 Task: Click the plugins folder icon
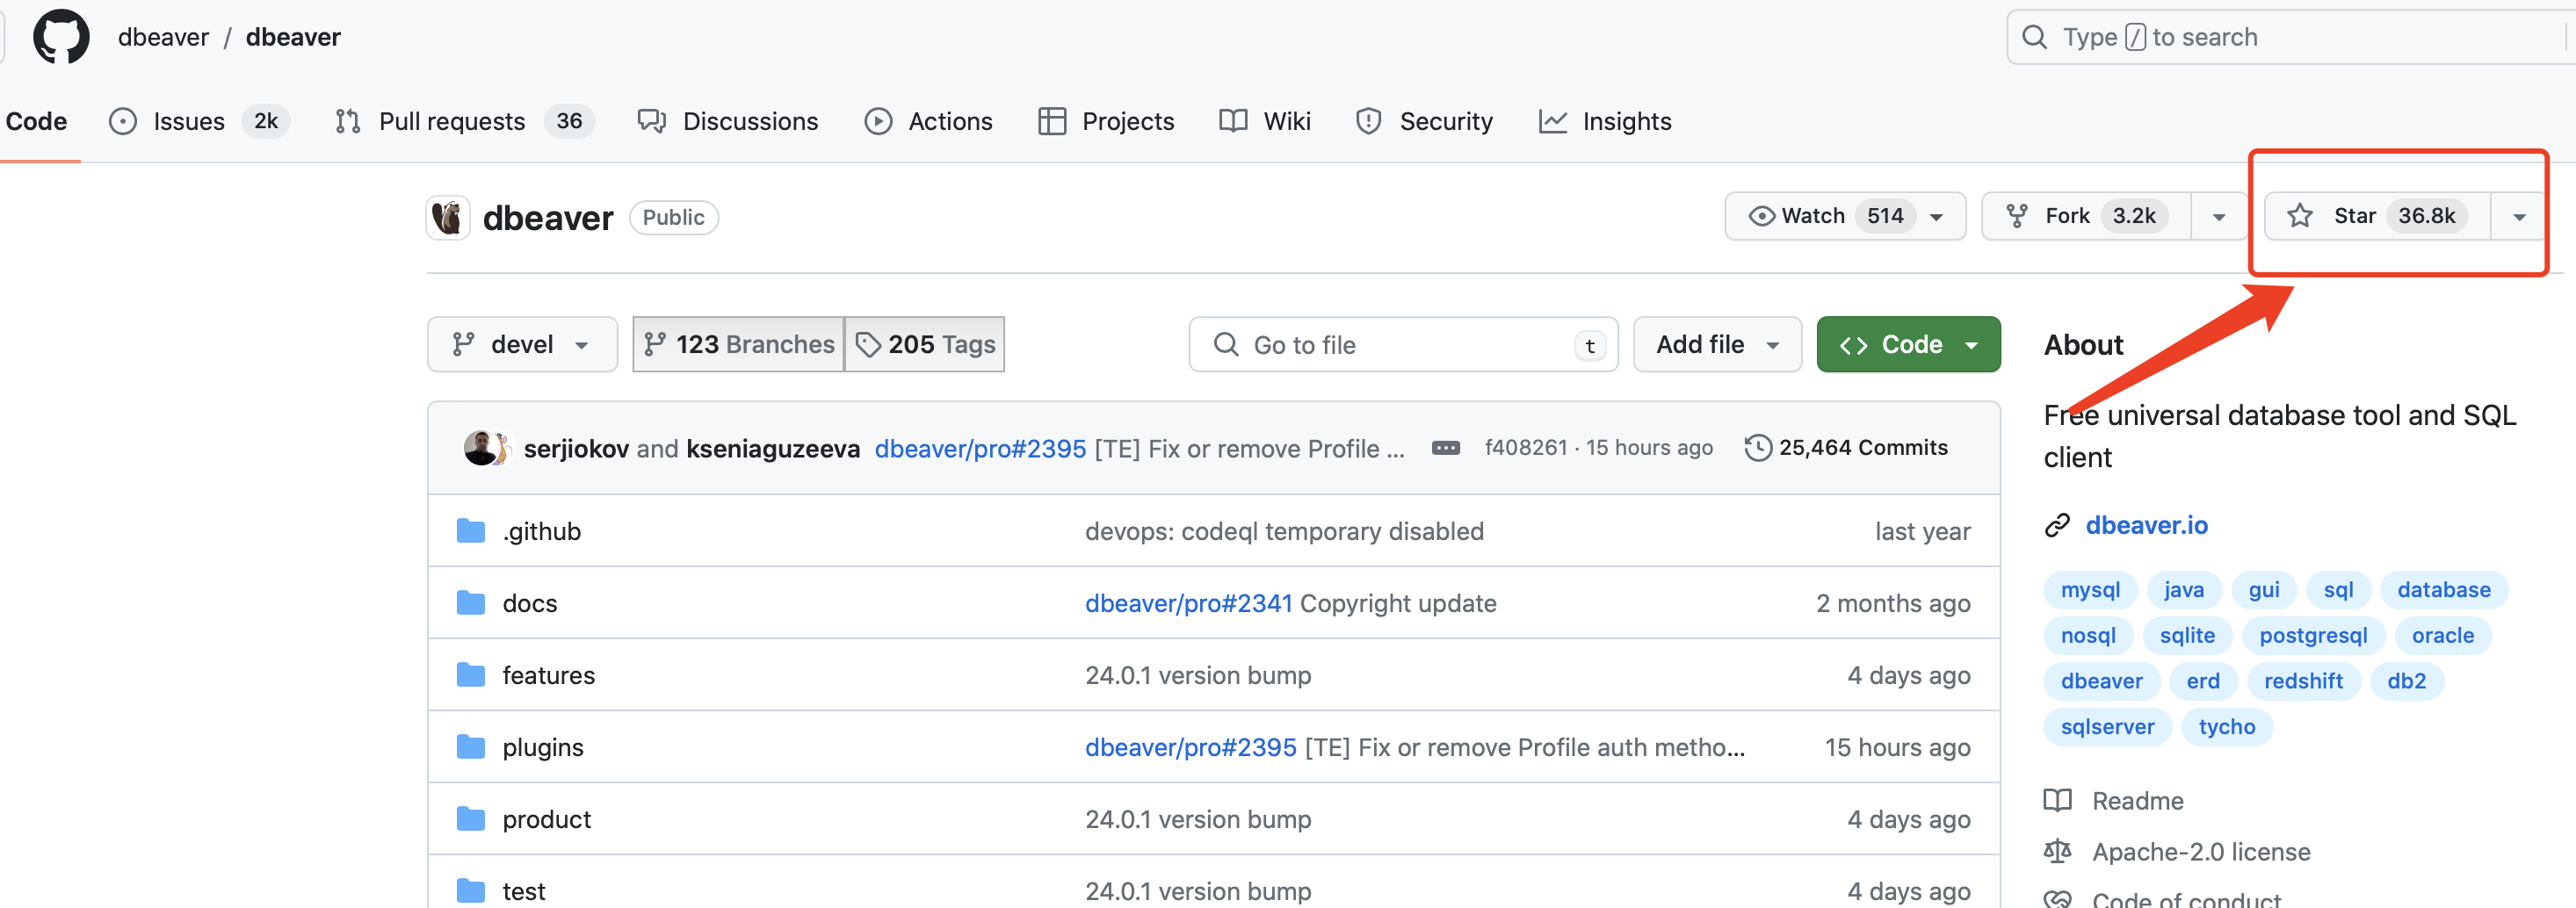(x=470, y=747)
